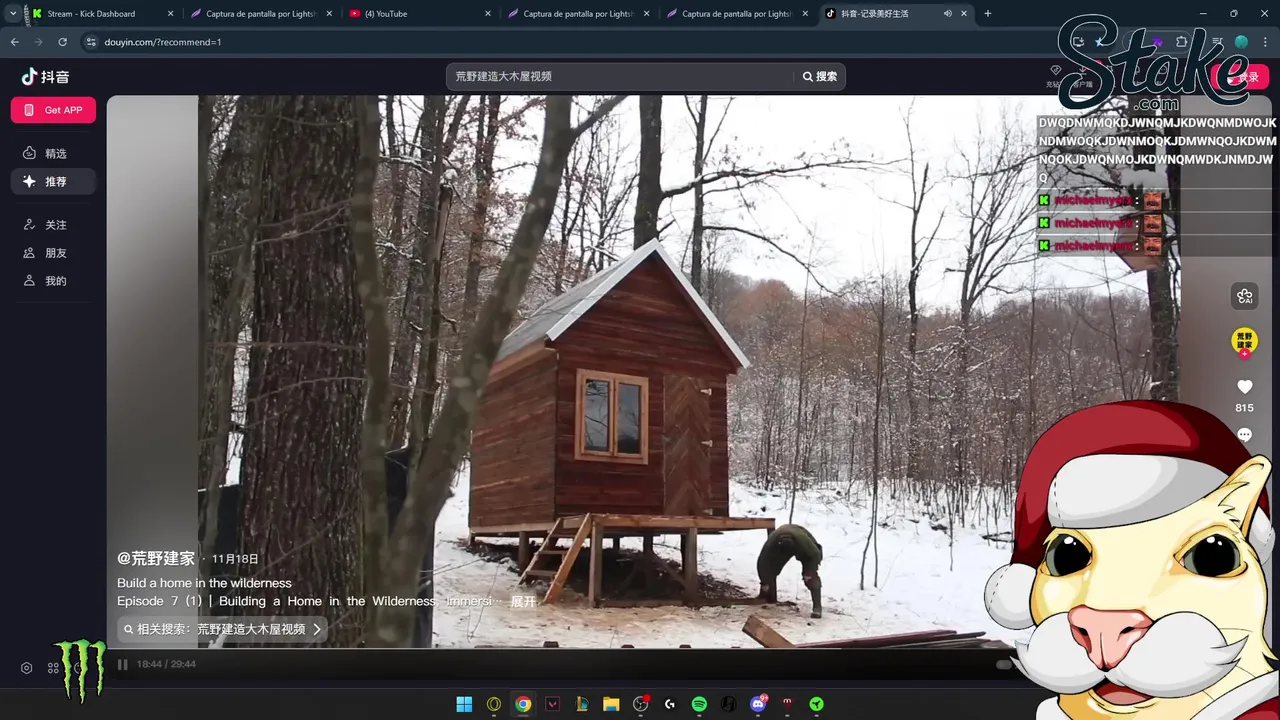This screenshot has width=1280, height=720.
Task: Open the 我的 profile page
Action: pyautogui.click(x=53, y=281)
